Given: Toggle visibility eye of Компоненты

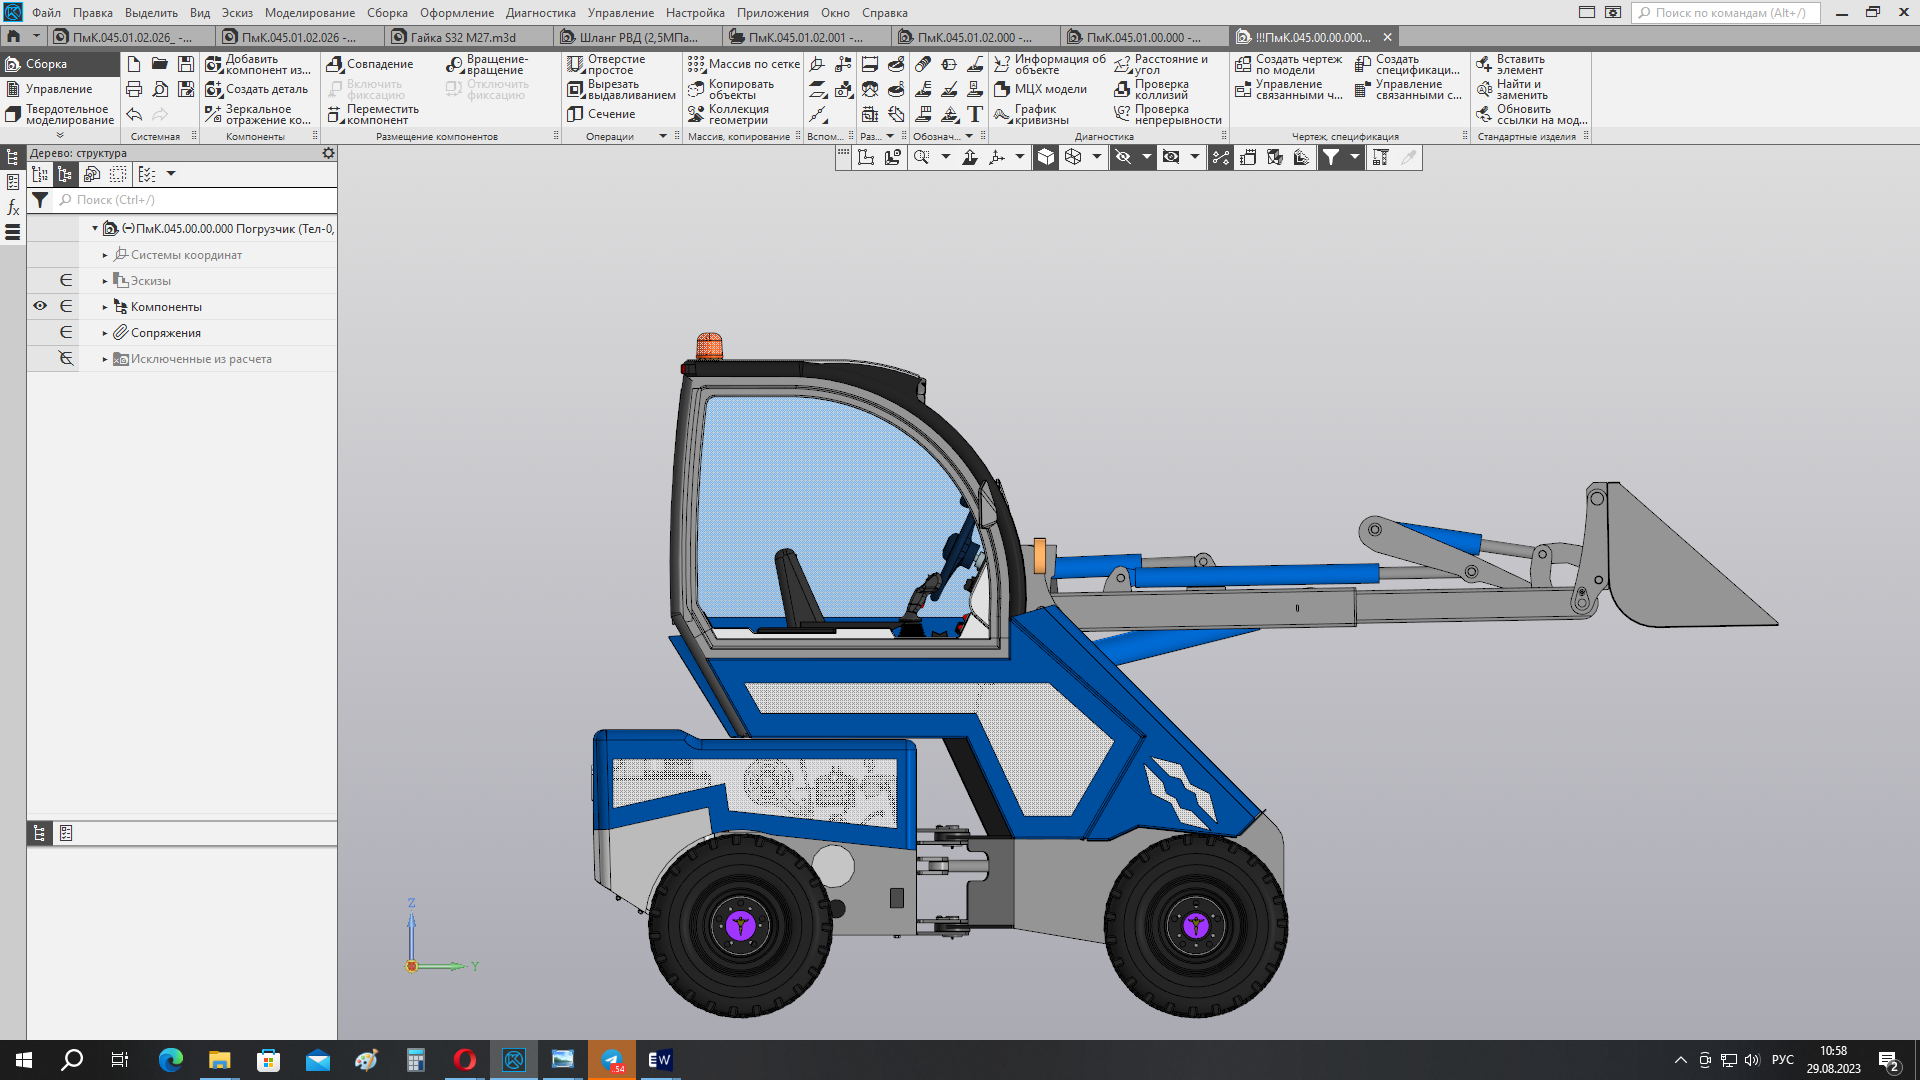Looking at the screenshot, I should tap(40, 306).
